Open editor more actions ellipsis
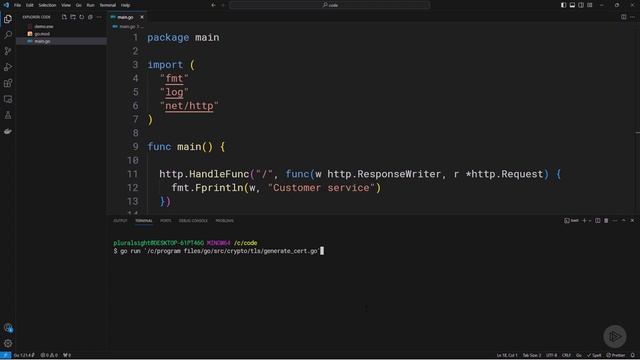The image size is (640, 360). click(632, 17)
